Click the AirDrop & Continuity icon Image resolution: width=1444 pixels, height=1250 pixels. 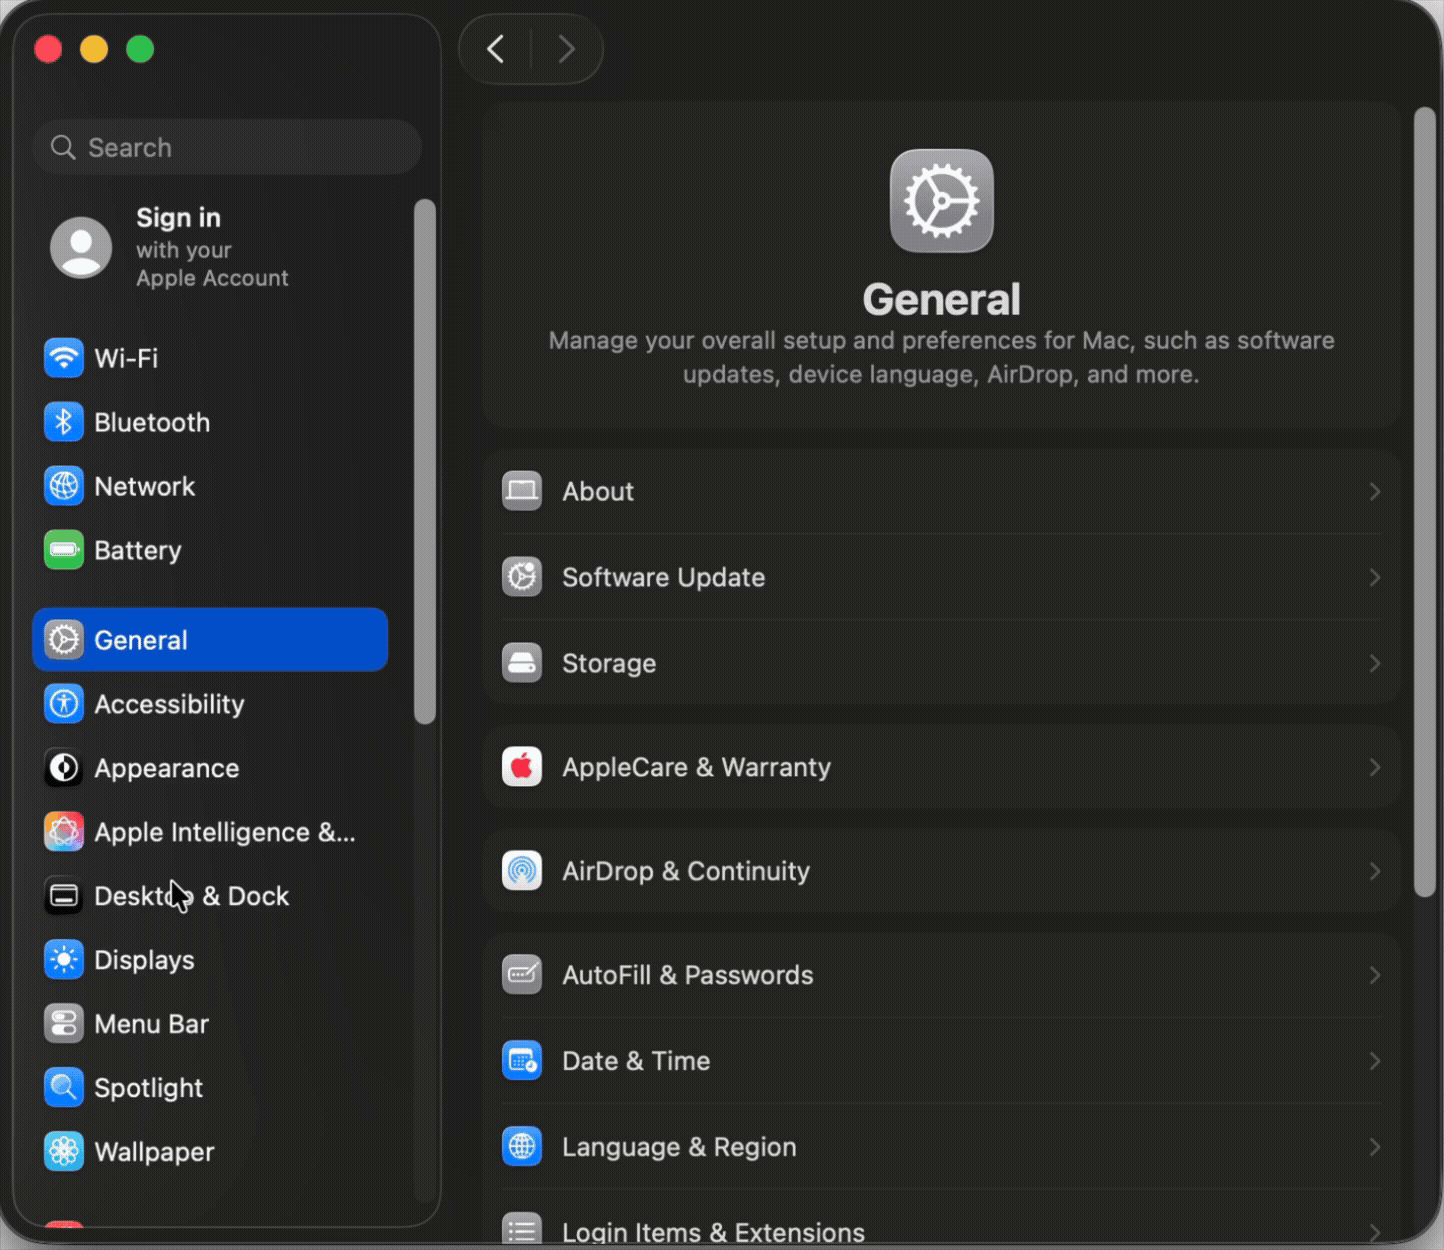(x=522, y=871)
